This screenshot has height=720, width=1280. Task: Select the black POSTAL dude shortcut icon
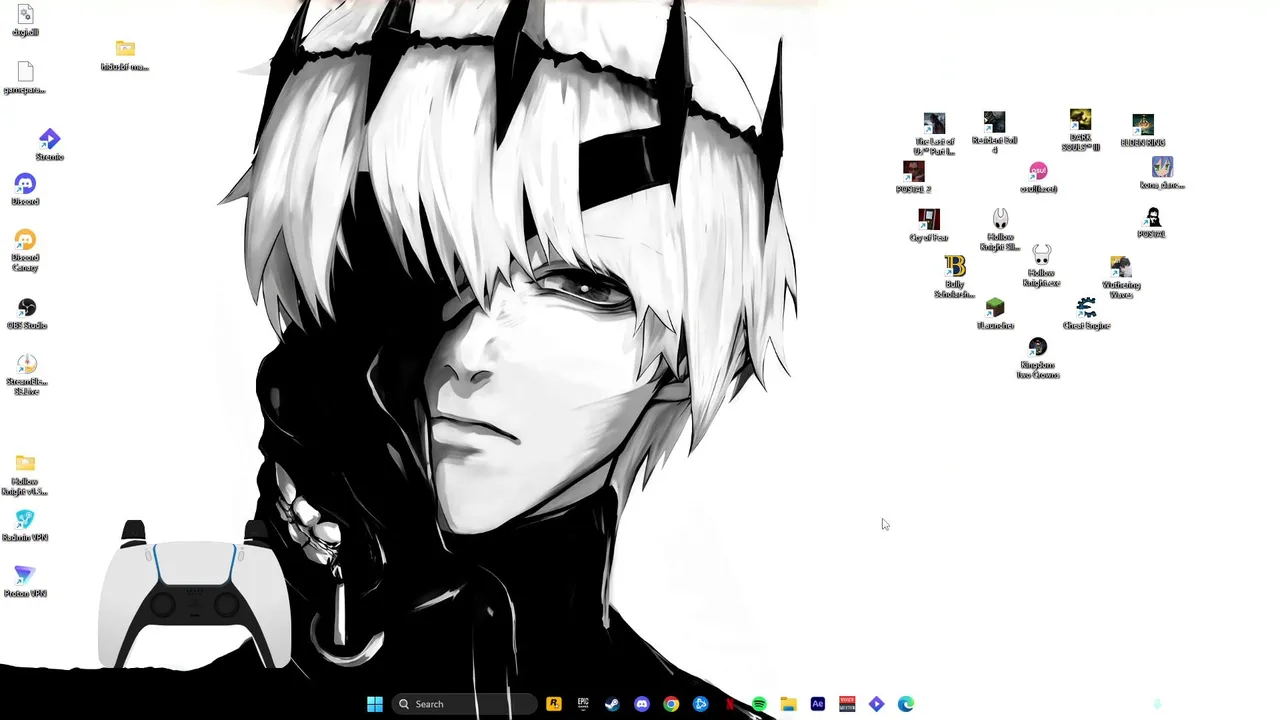pyautogui.click(x=1152, y=222)
